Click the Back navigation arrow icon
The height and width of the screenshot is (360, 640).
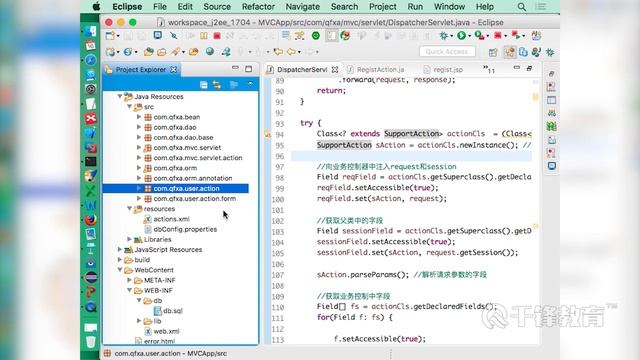[x=291, y=52]
